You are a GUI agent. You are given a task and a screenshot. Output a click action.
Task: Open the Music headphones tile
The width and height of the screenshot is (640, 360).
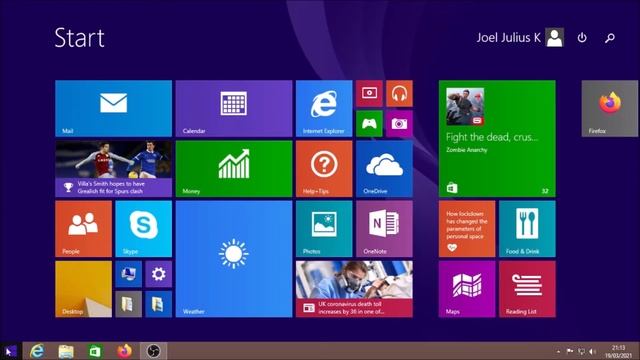(x=399, y=93)
